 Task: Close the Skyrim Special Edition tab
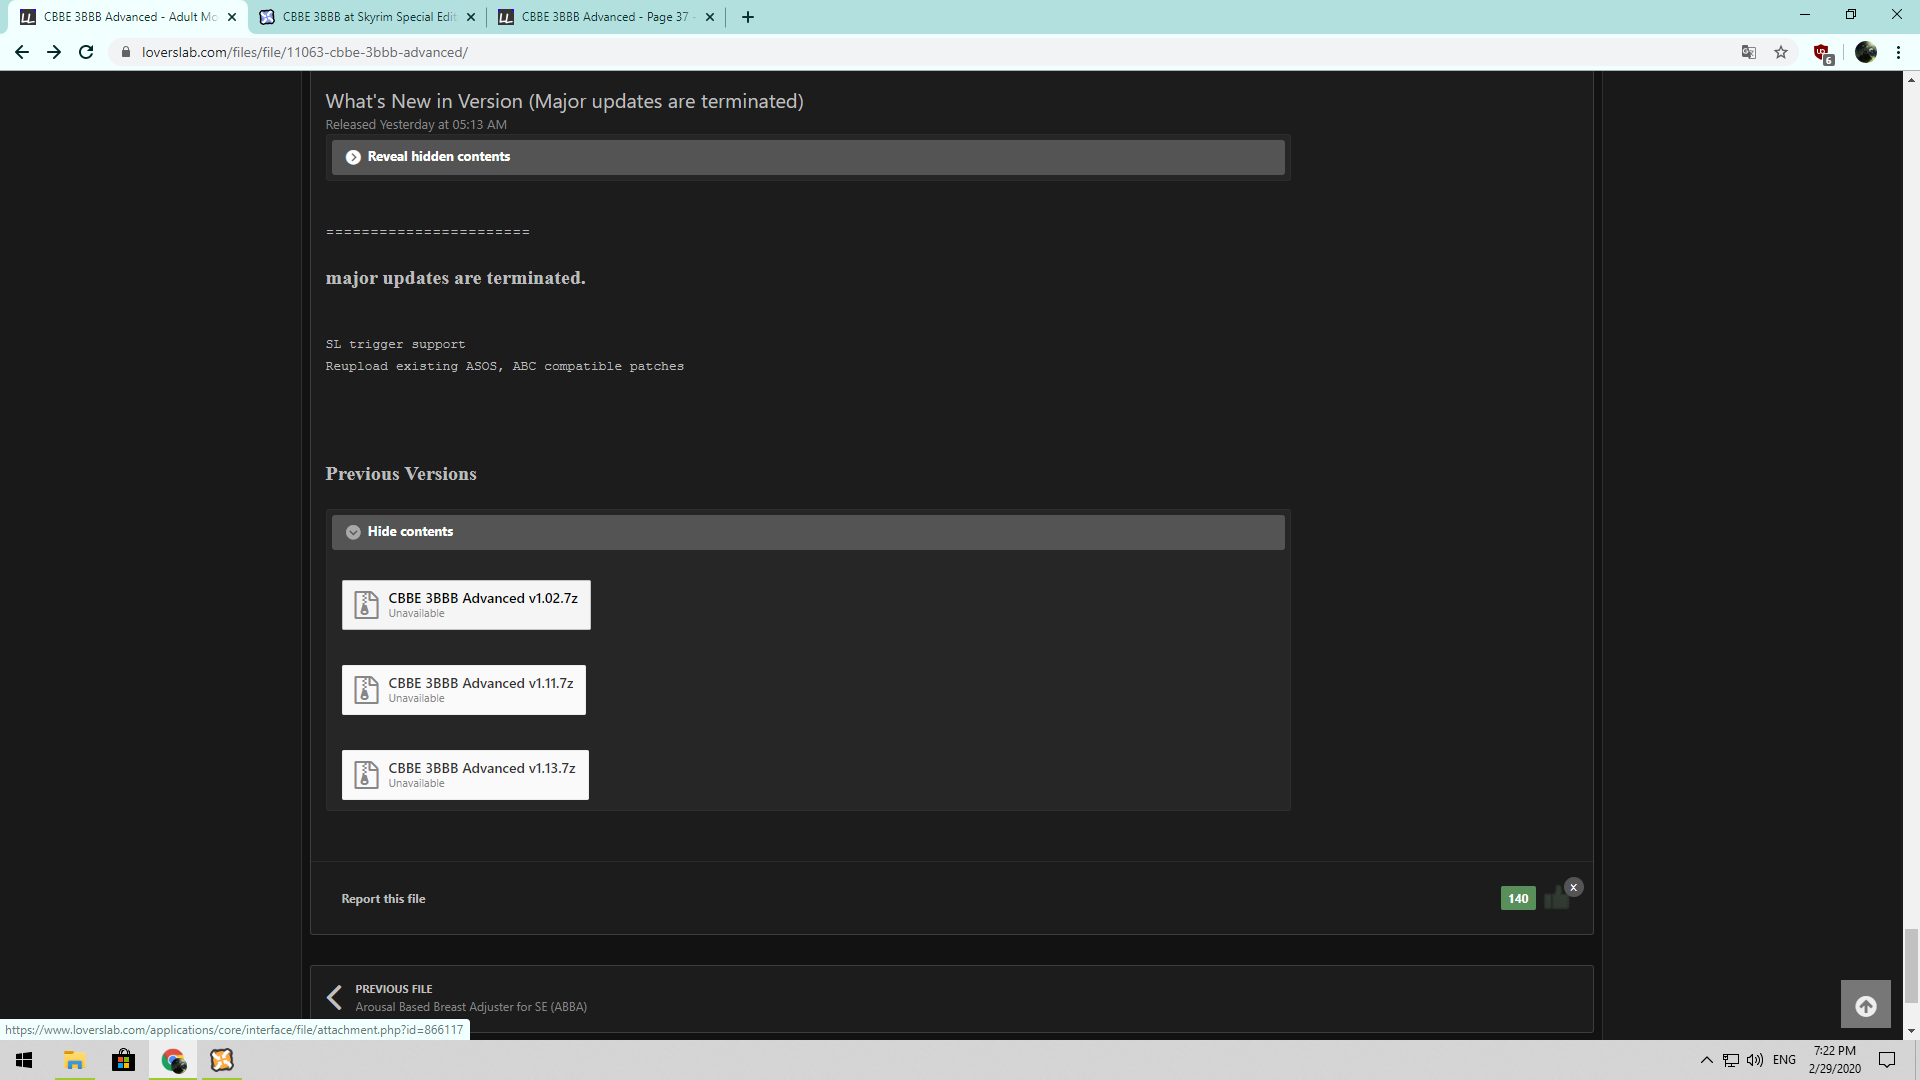click(x=471, y=17)
